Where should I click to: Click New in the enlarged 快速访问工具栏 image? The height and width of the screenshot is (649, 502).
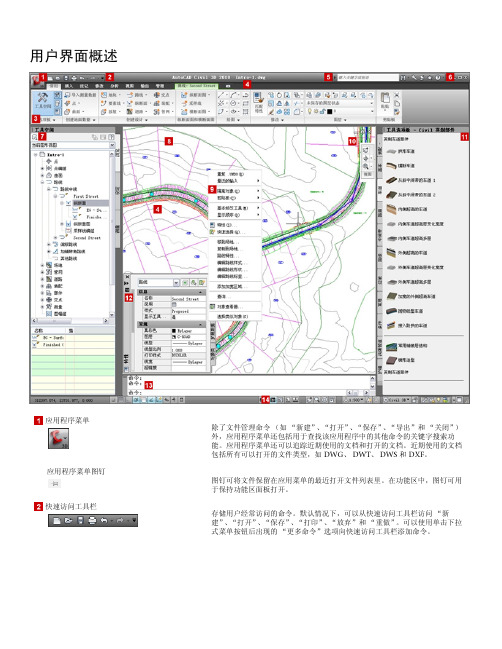57,520
